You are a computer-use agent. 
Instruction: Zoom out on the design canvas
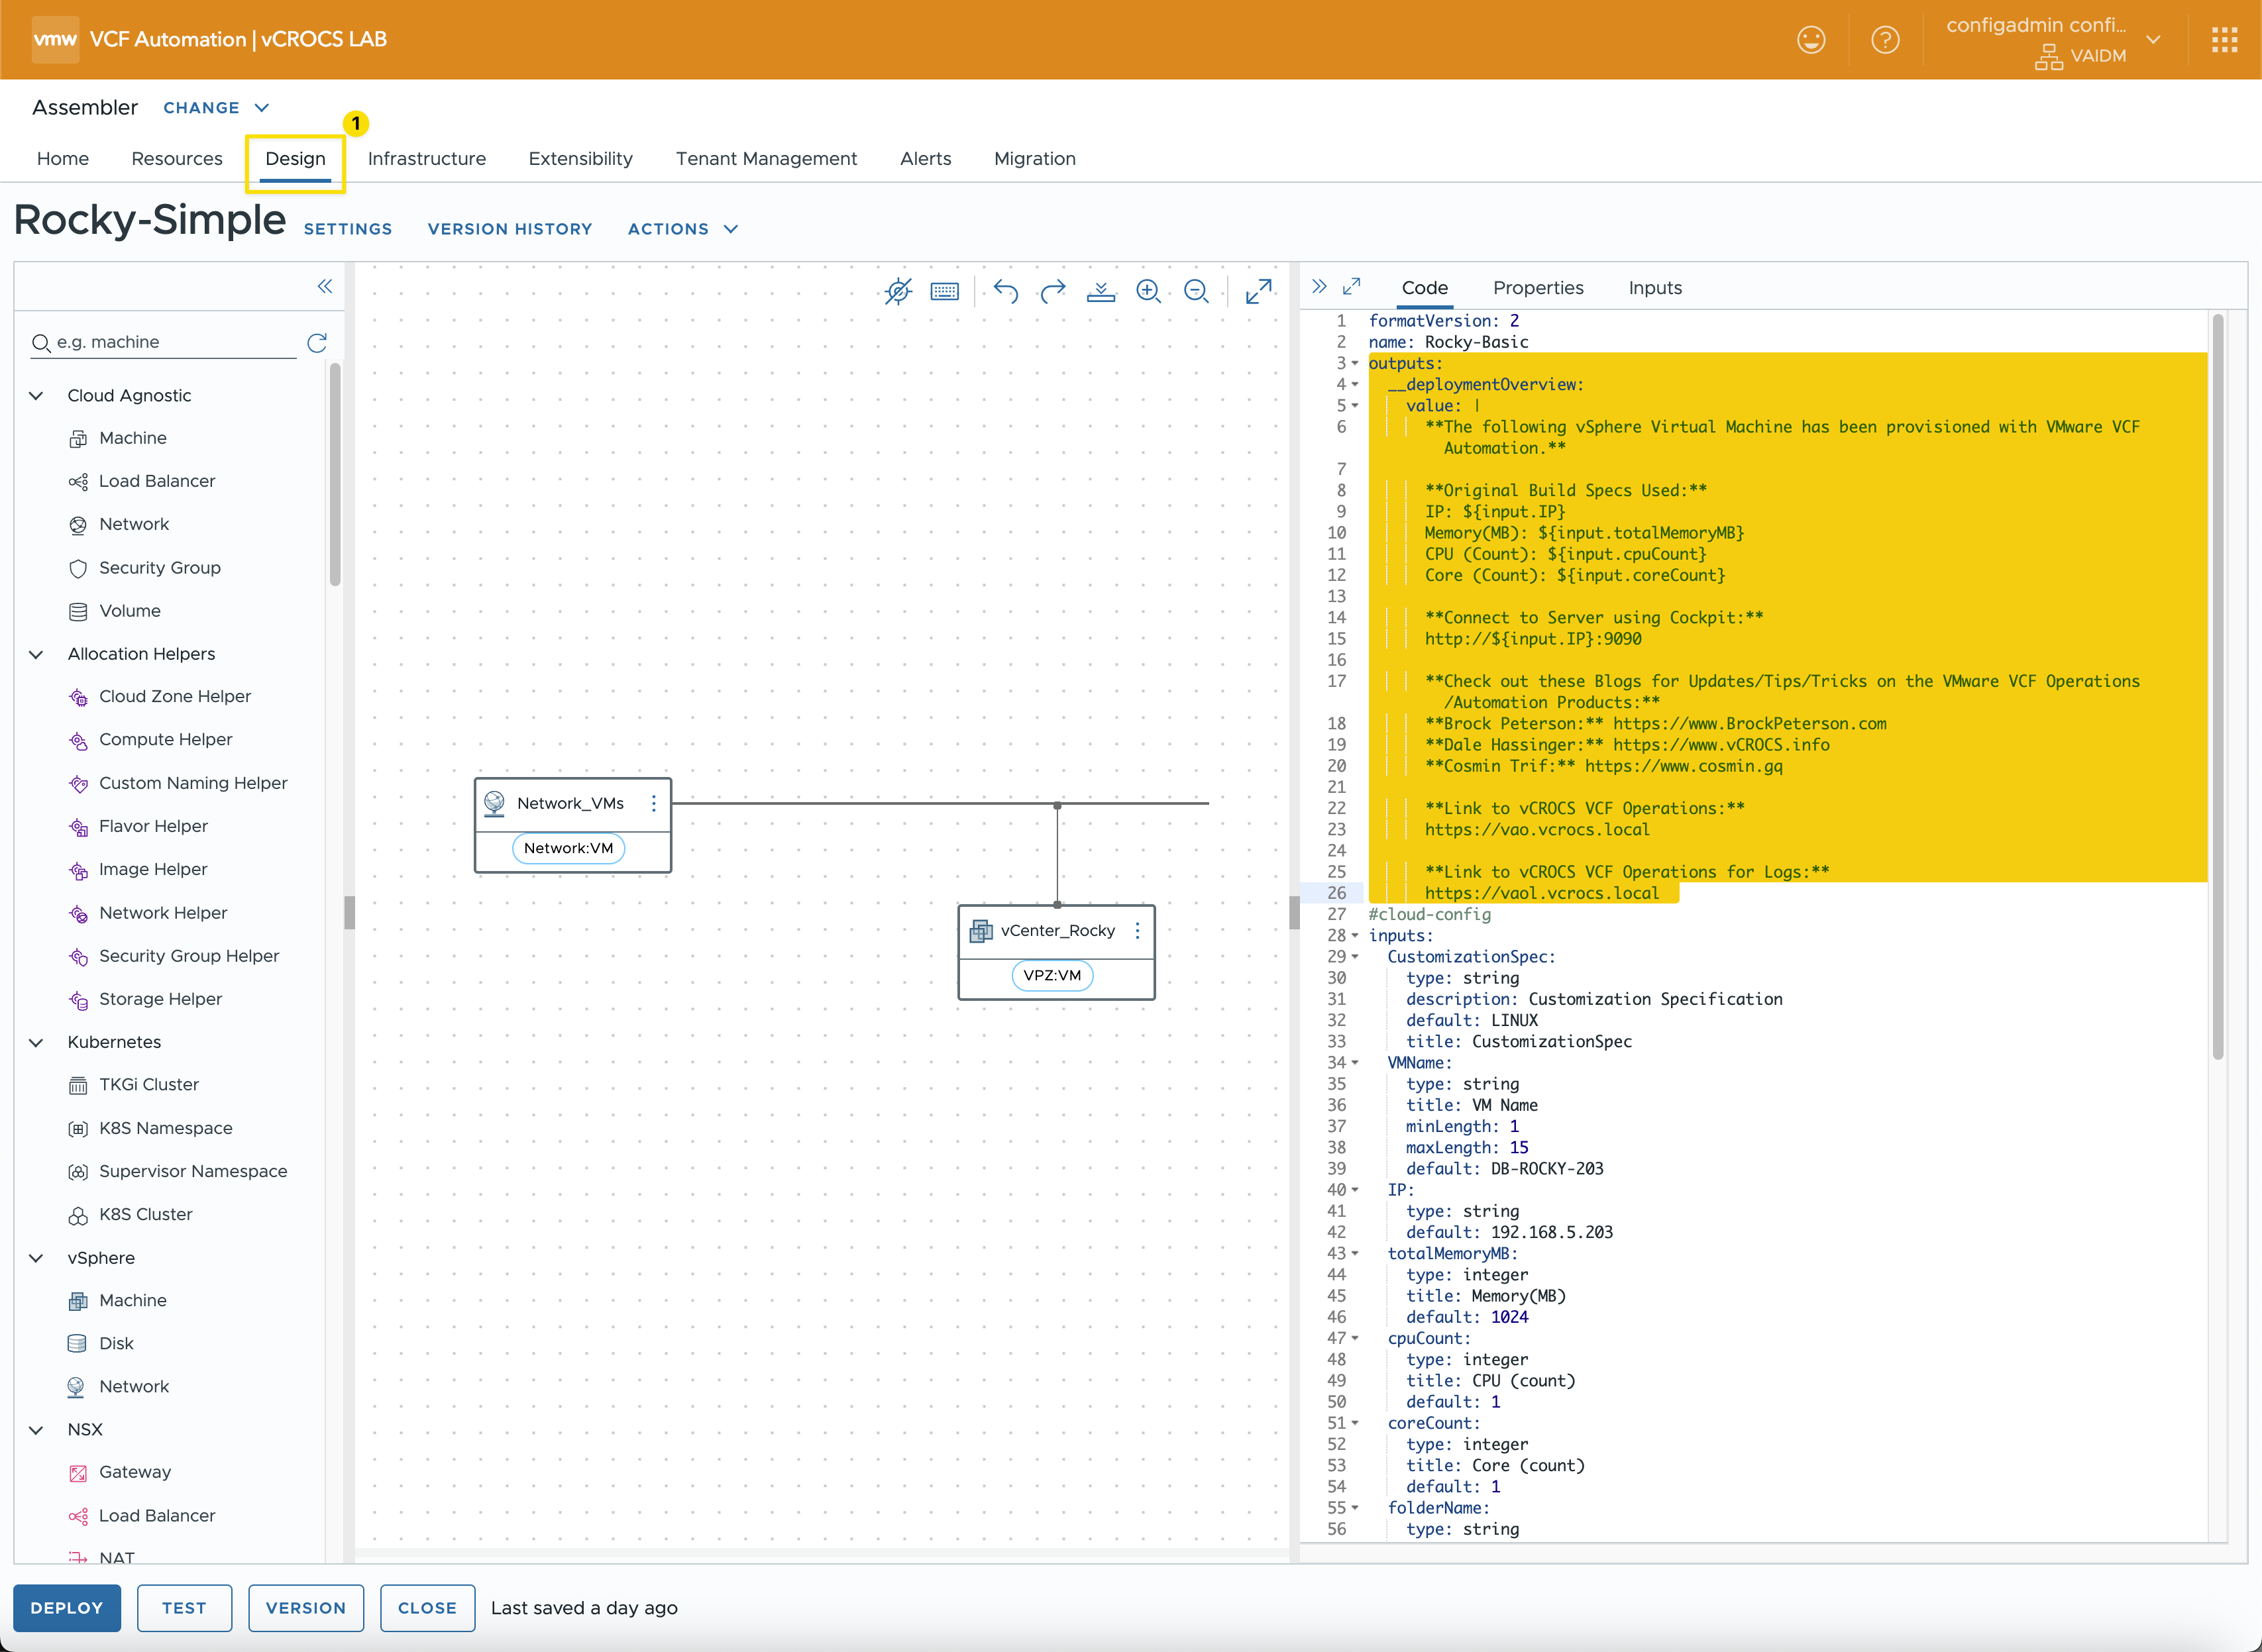click(1196, 291)
